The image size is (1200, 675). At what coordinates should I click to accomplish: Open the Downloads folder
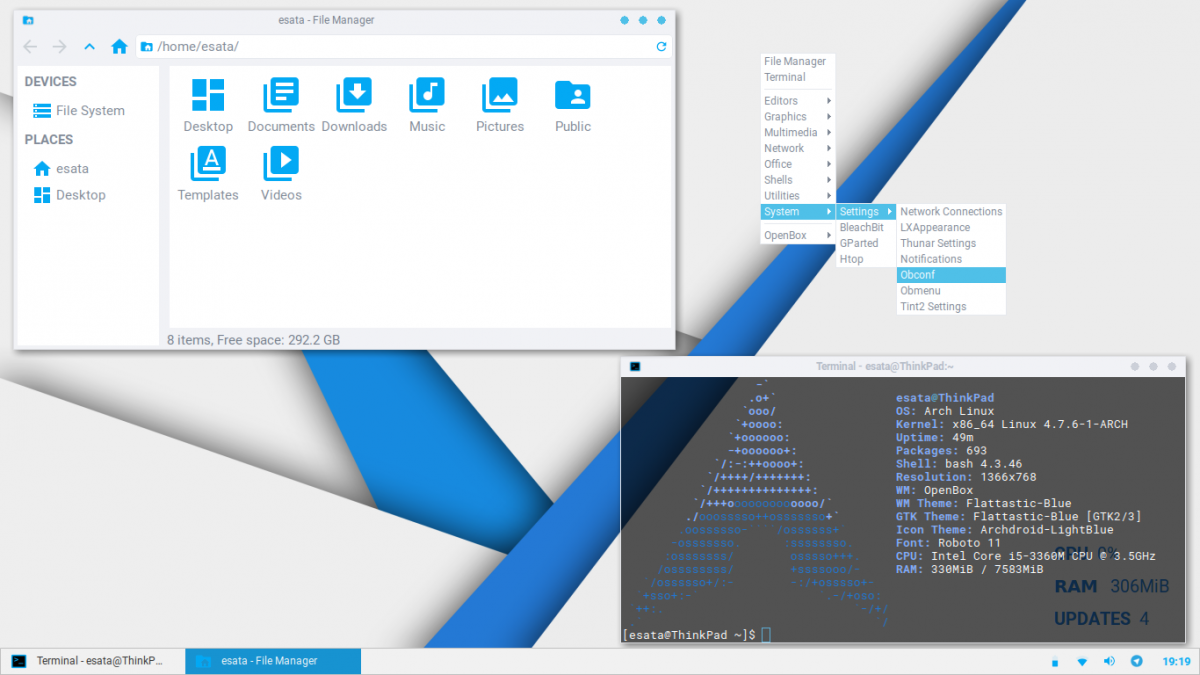tap(354, 106)
